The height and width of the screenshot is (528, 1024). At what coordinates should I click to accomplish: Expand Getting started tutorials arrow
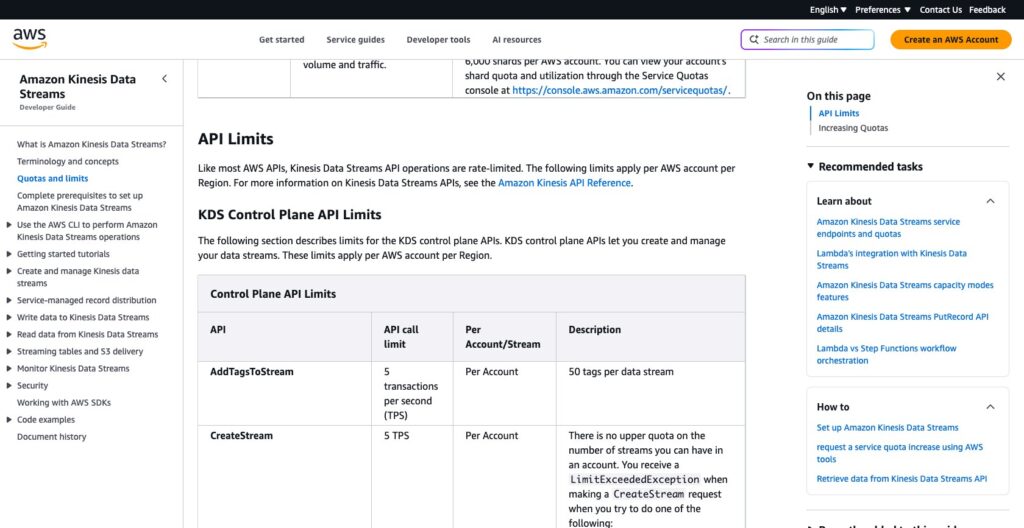tap(9, 254)
